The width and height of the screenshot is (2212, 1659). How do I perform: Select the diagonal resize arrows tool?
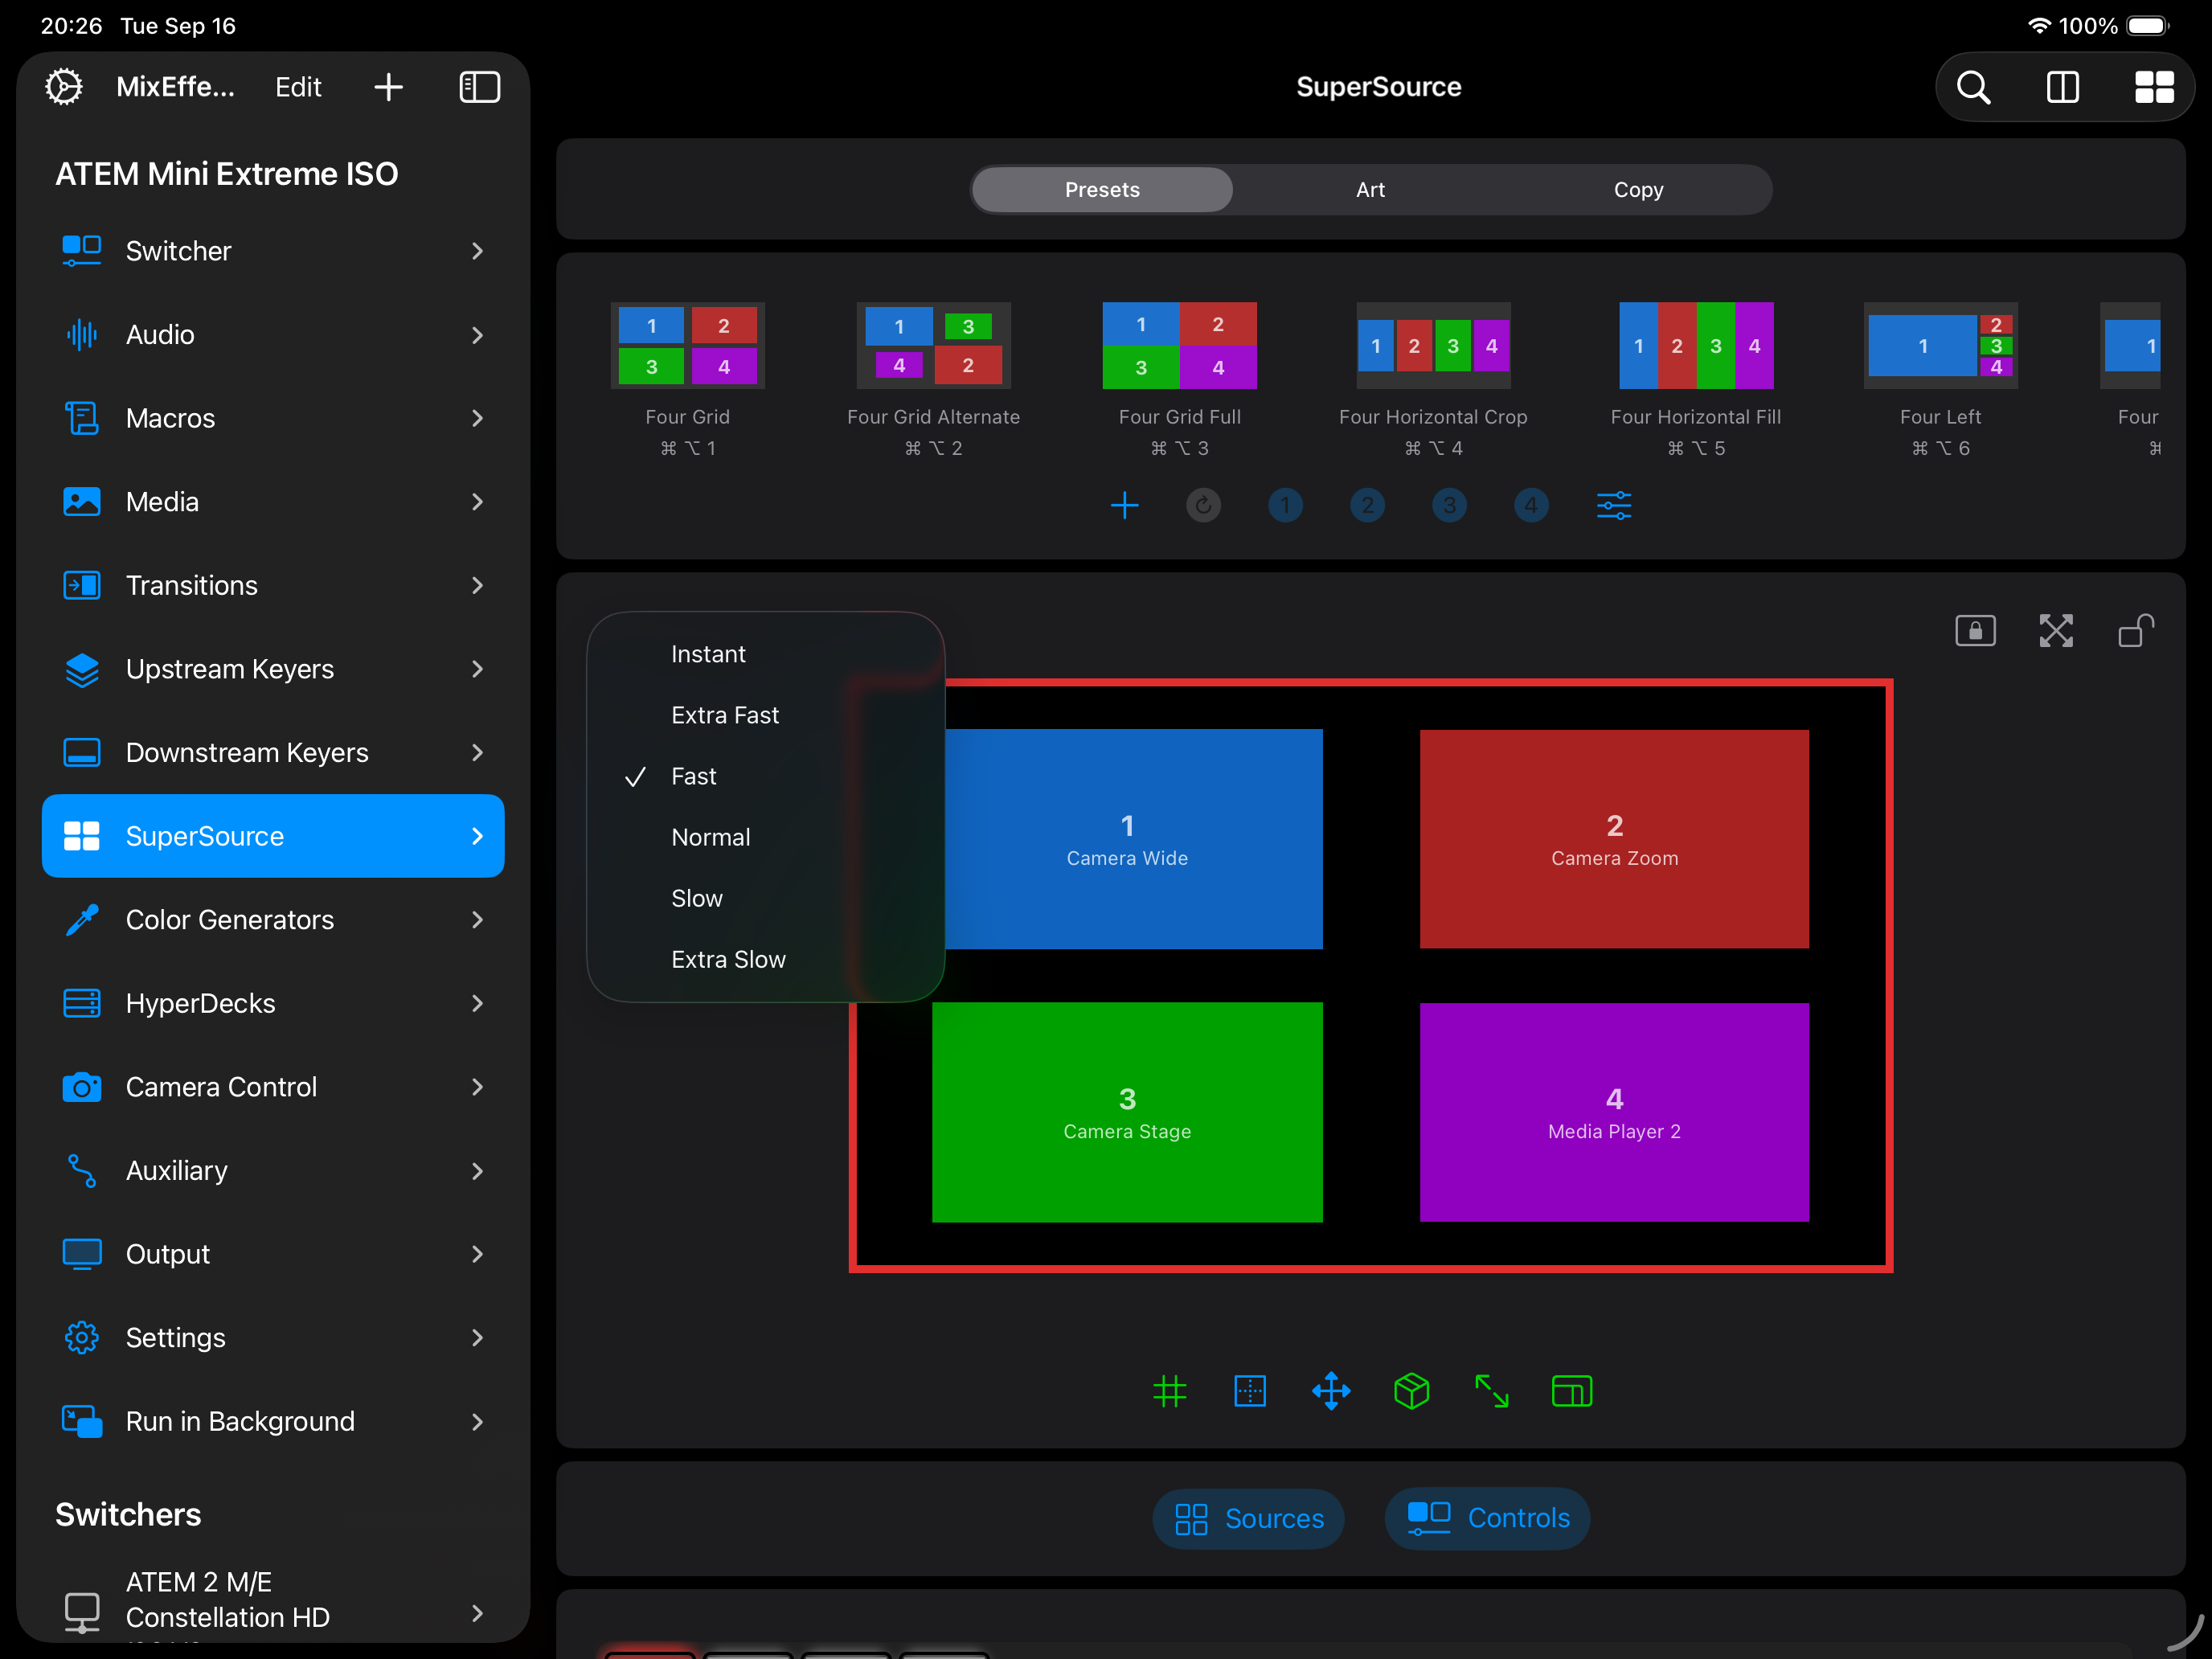tap(1491, 1391)
